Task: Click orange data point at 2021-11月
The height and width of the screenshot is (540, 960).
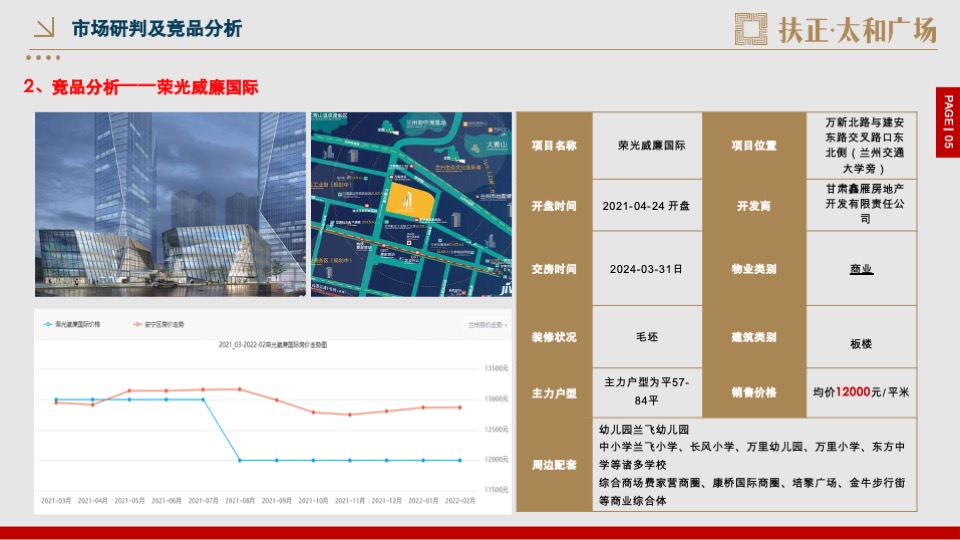Action: [x=350, y=414]
